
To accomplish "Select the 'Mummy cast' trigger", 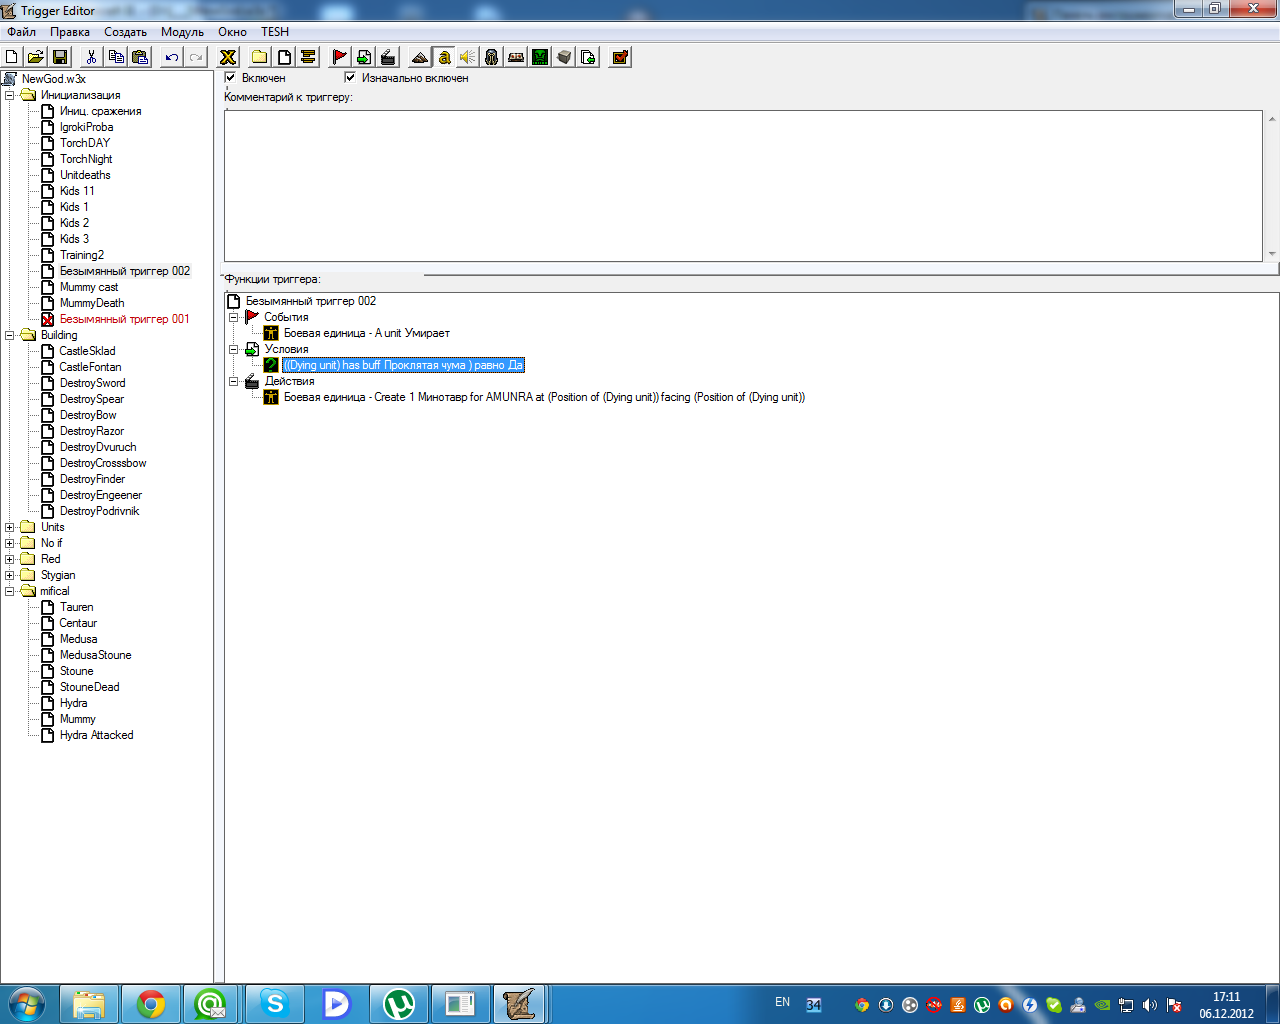I will tap(89, 287).
